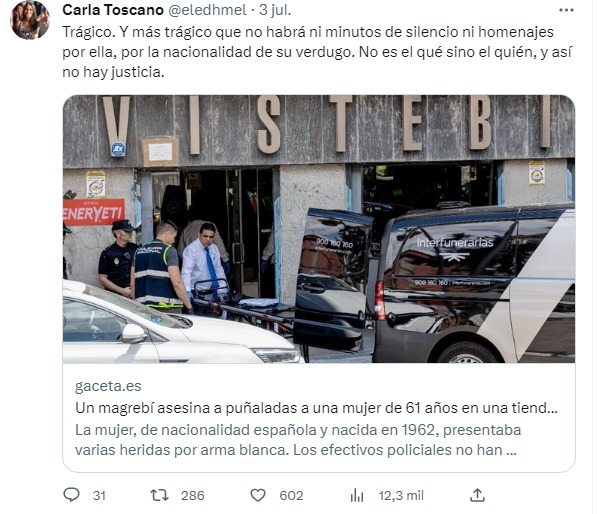Like the tweet with the heart icon
Image resolution: width=599 pixels, height=514 pixels.
pyautogui.click(x=258, y=495)
